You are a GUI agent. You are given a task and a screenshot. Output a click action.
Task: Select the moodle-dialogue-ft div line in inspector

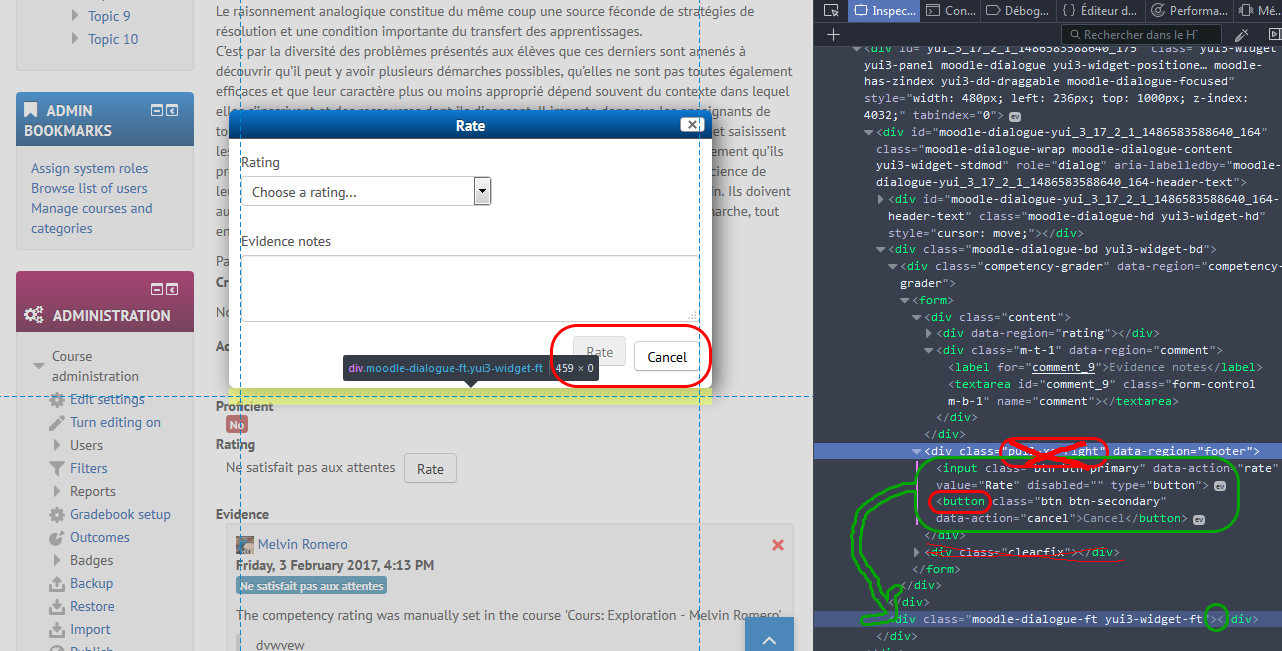pyautogui.click(x=1047, y=620)
